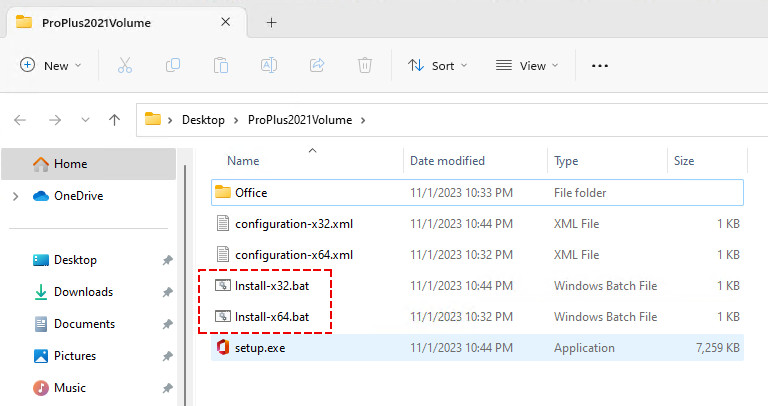Click the pin icon next to Documents
Viewport: 768px width, 406px height.
click(x=168, y=324)
